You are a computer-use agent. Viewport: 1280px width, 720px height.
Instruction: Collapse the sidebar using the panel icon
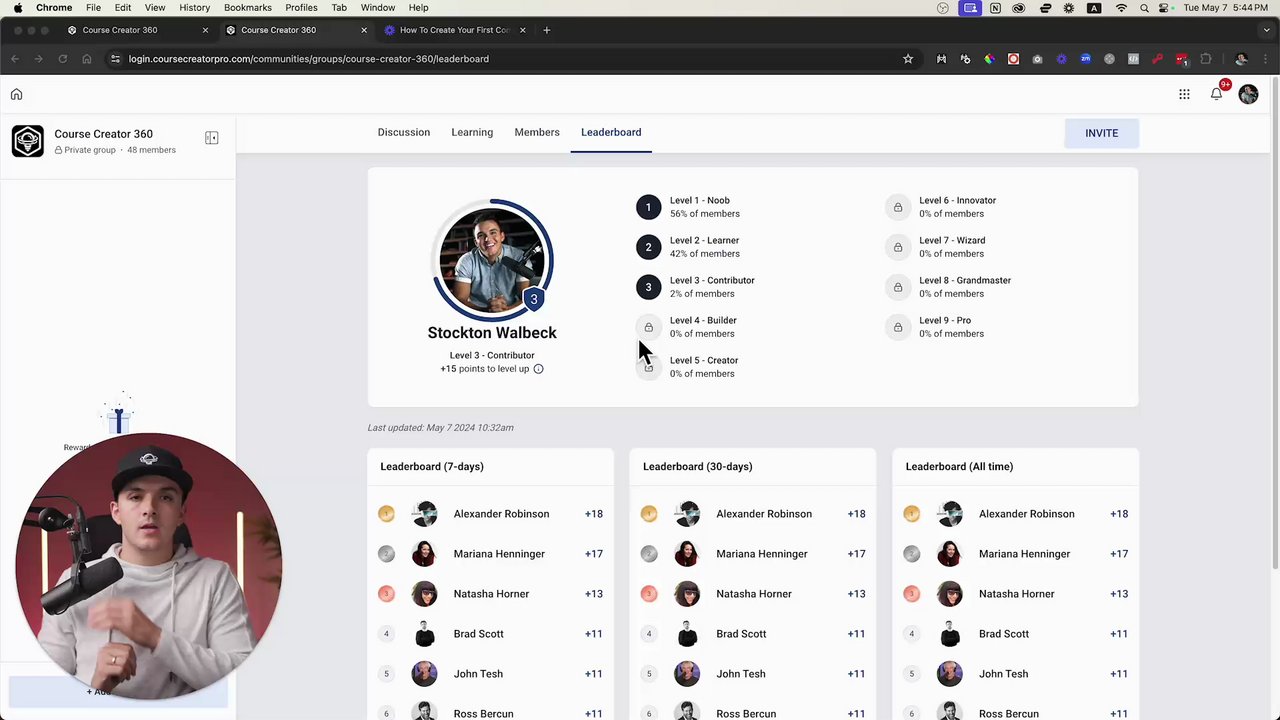[211, 138]
